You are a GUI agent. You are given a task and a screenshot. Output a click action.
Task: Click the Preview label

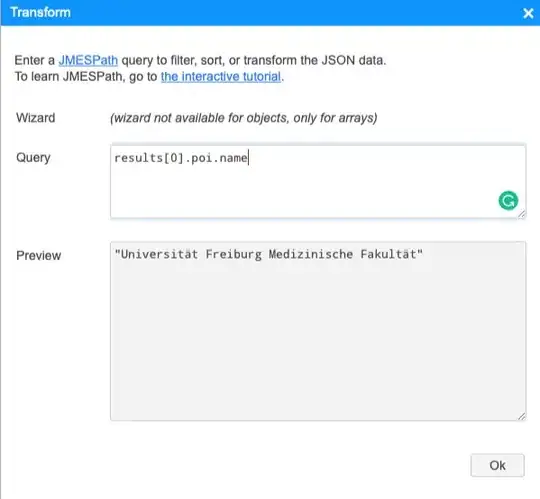click(x=39, y=256)
